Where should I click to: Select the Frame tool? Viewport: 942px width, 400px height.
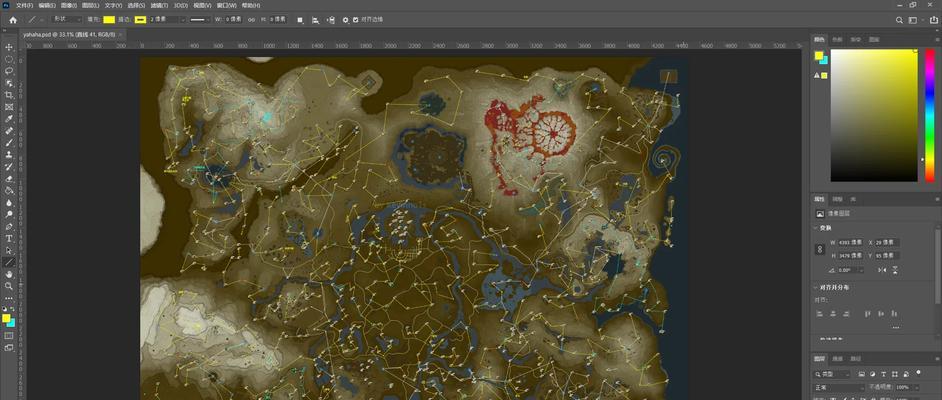pyautogui.click(x=9, y=107)
